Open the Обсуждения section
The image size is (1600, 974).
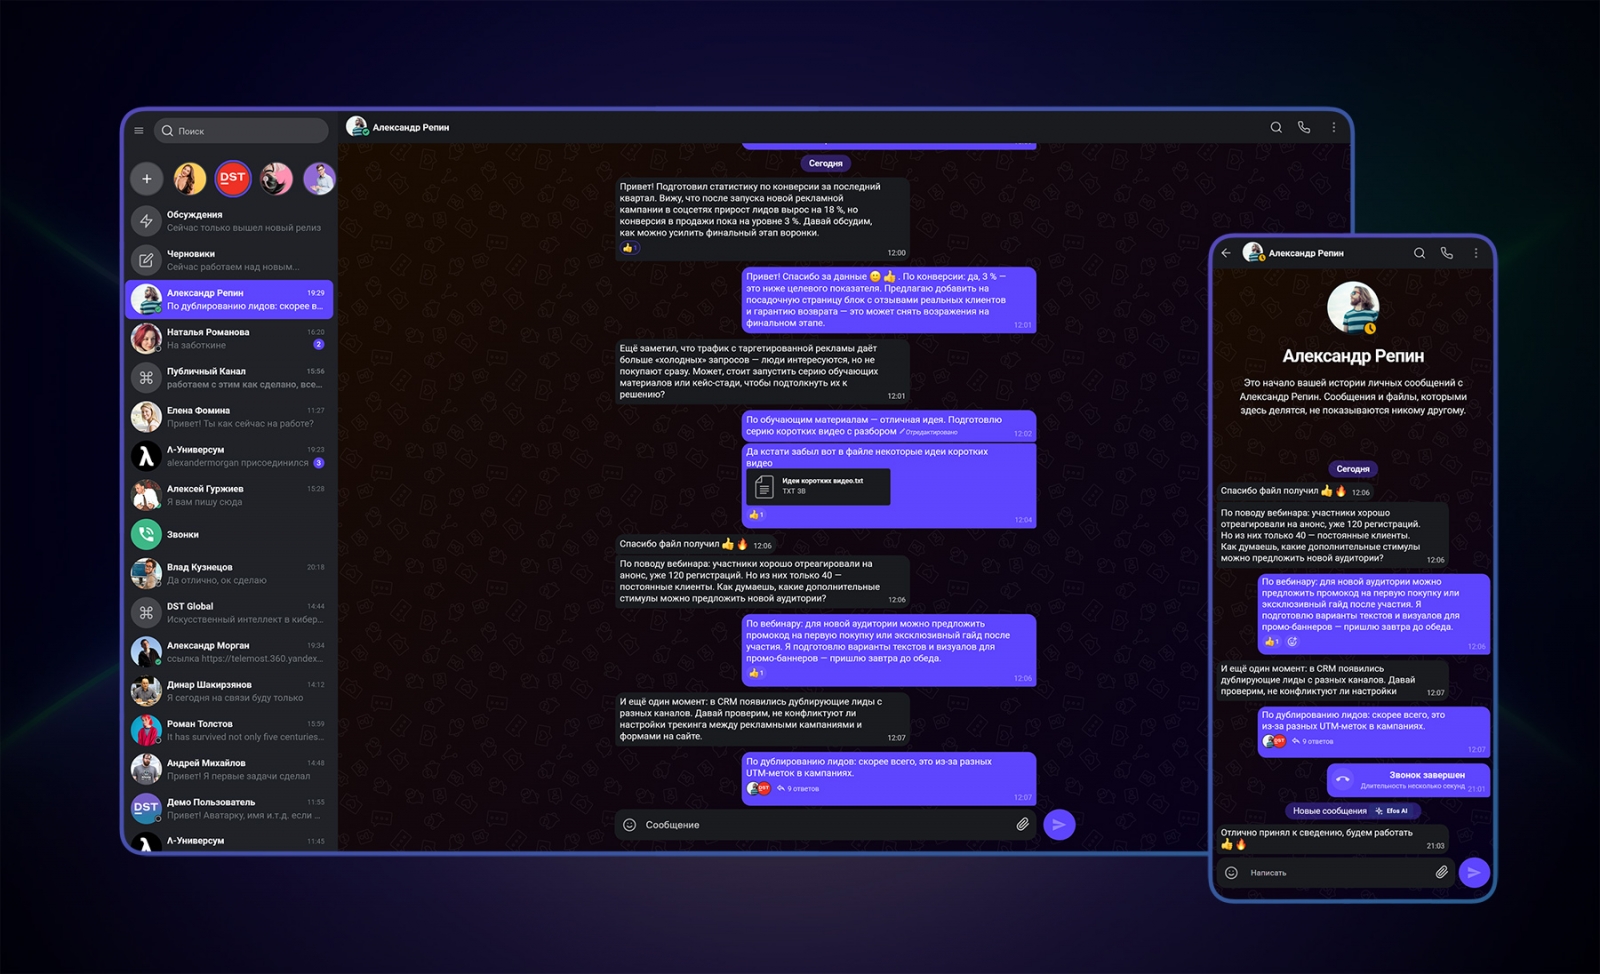coord(230,221)
